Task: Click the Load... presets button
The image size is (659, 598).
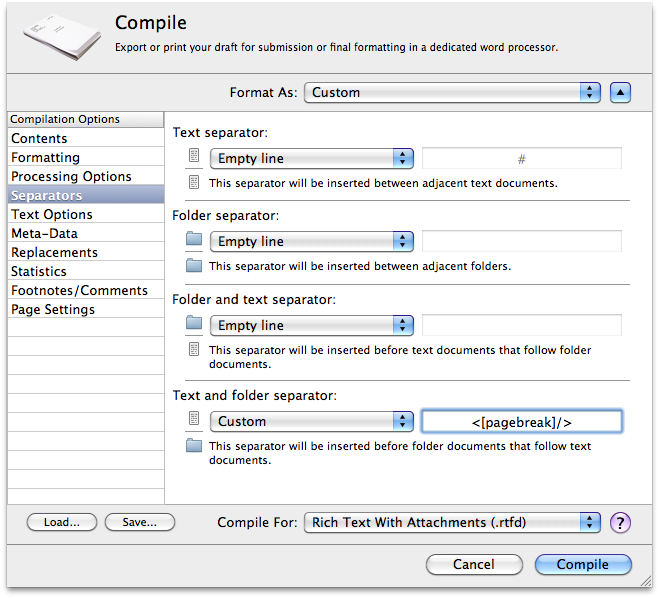Action: tap(62, 522)
